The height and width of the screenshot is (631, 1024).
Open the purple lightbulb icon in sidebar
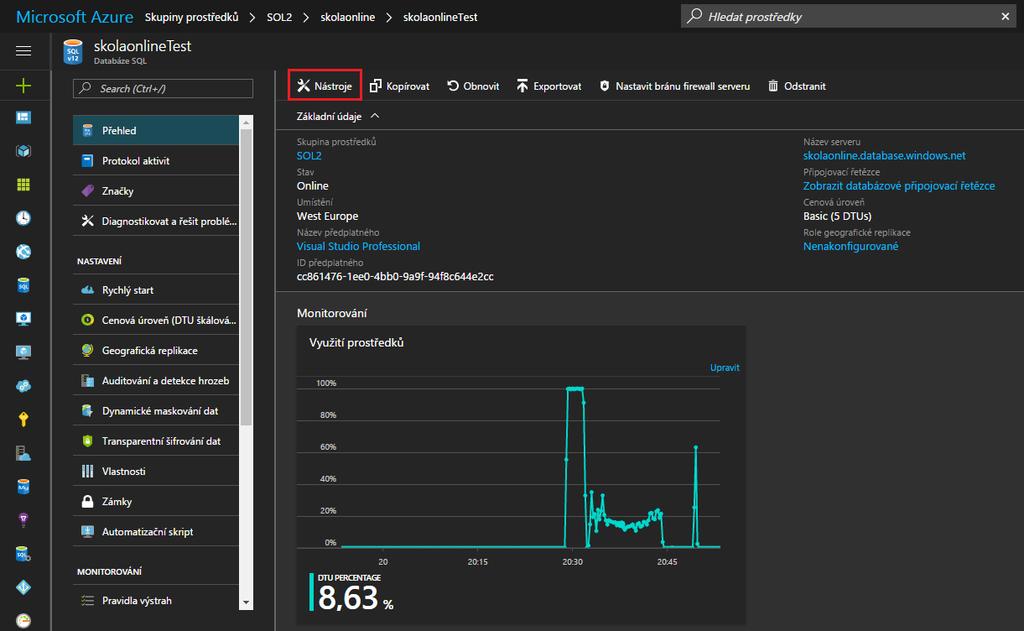[24, 520]
